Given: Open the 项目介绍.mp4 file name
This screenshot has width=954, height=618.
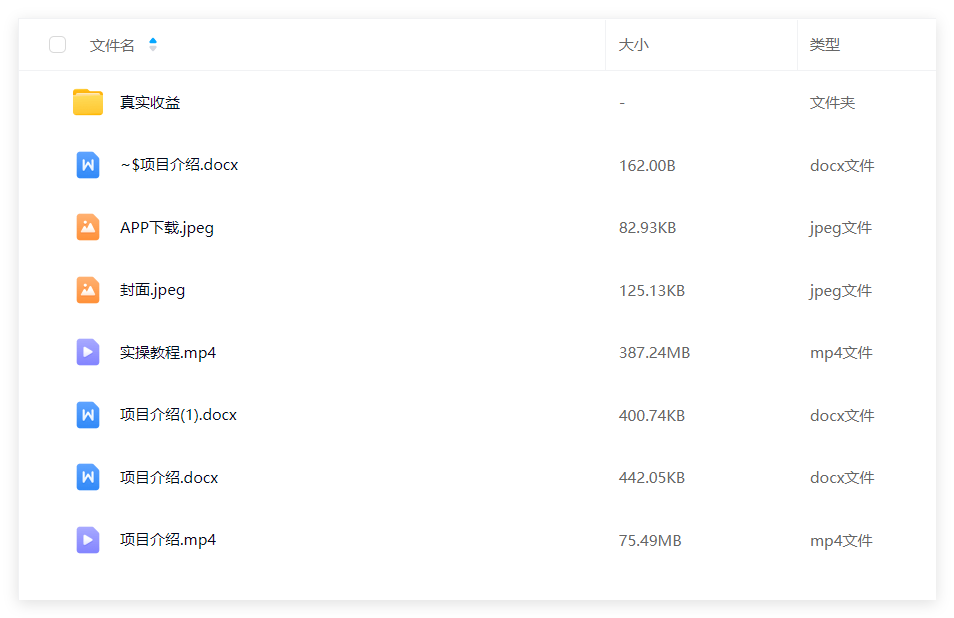Looking at the screenshot, I should [x=168, y=540].
